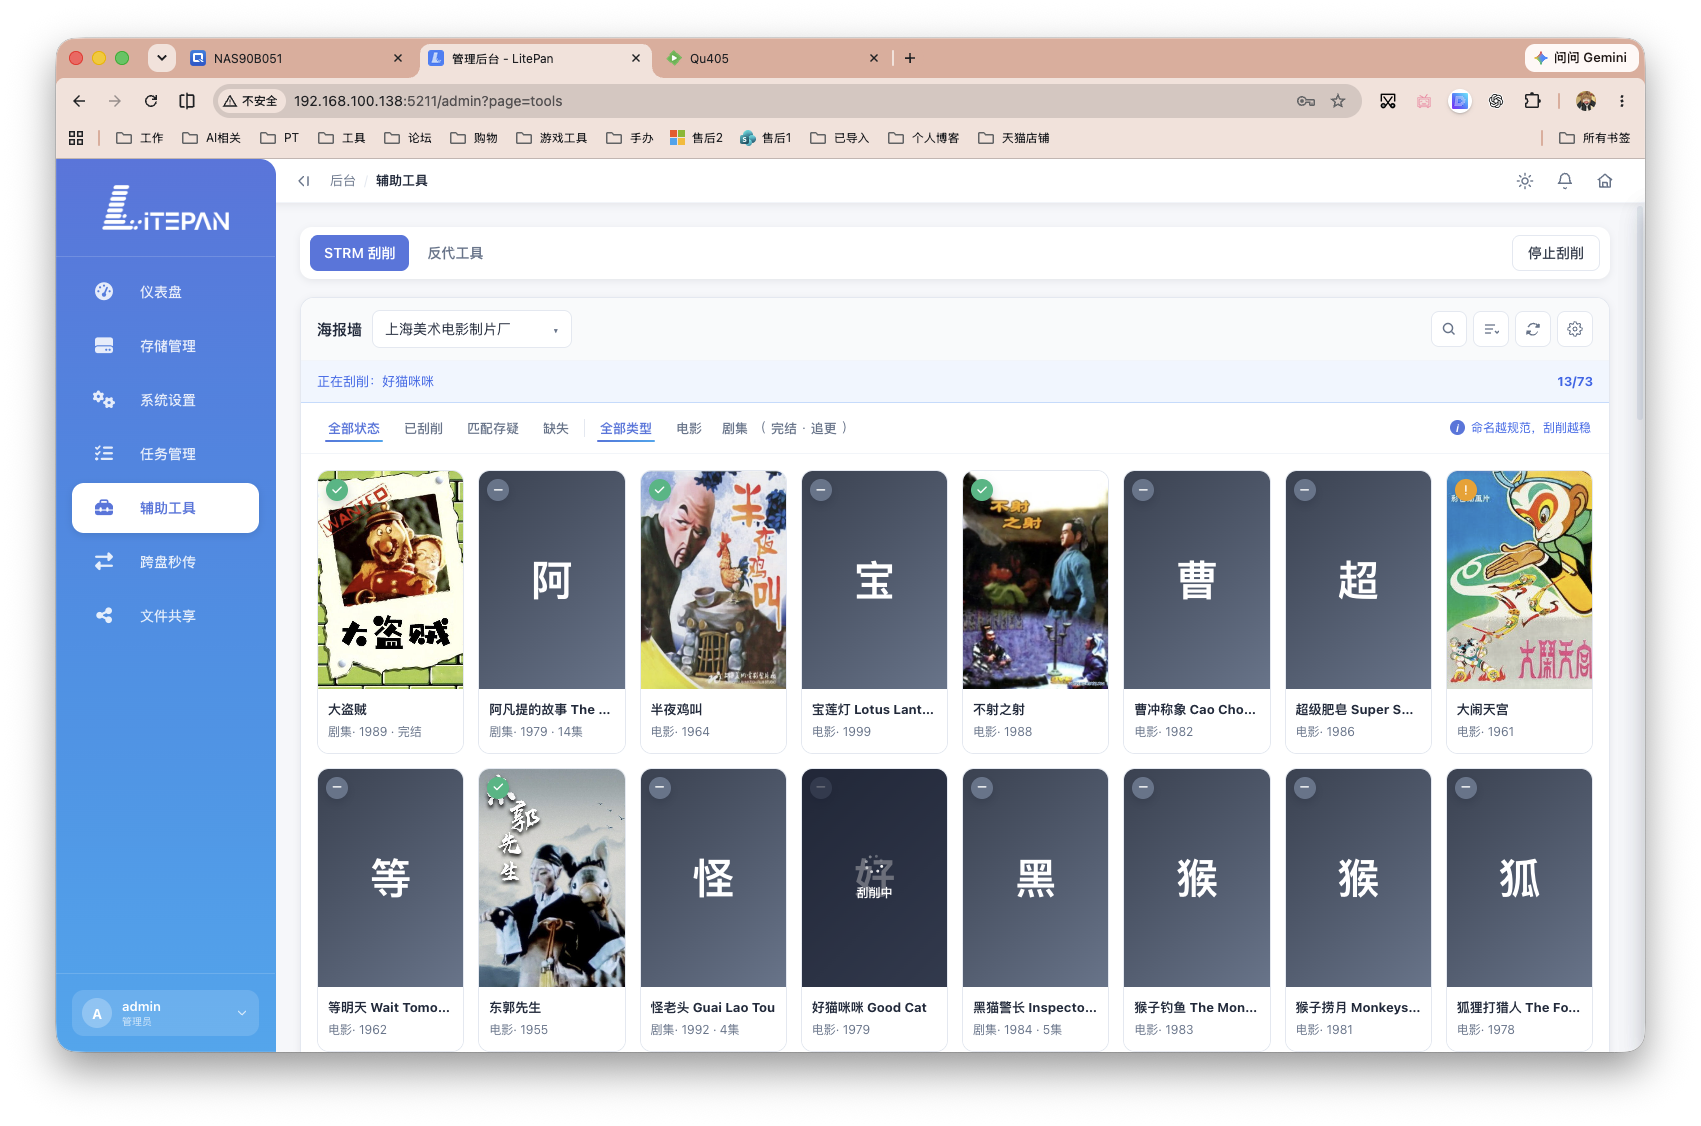Viewport: 1701px width, 1126px height.
Task: Open notifications bell icon
Action: click(1565, 181)
